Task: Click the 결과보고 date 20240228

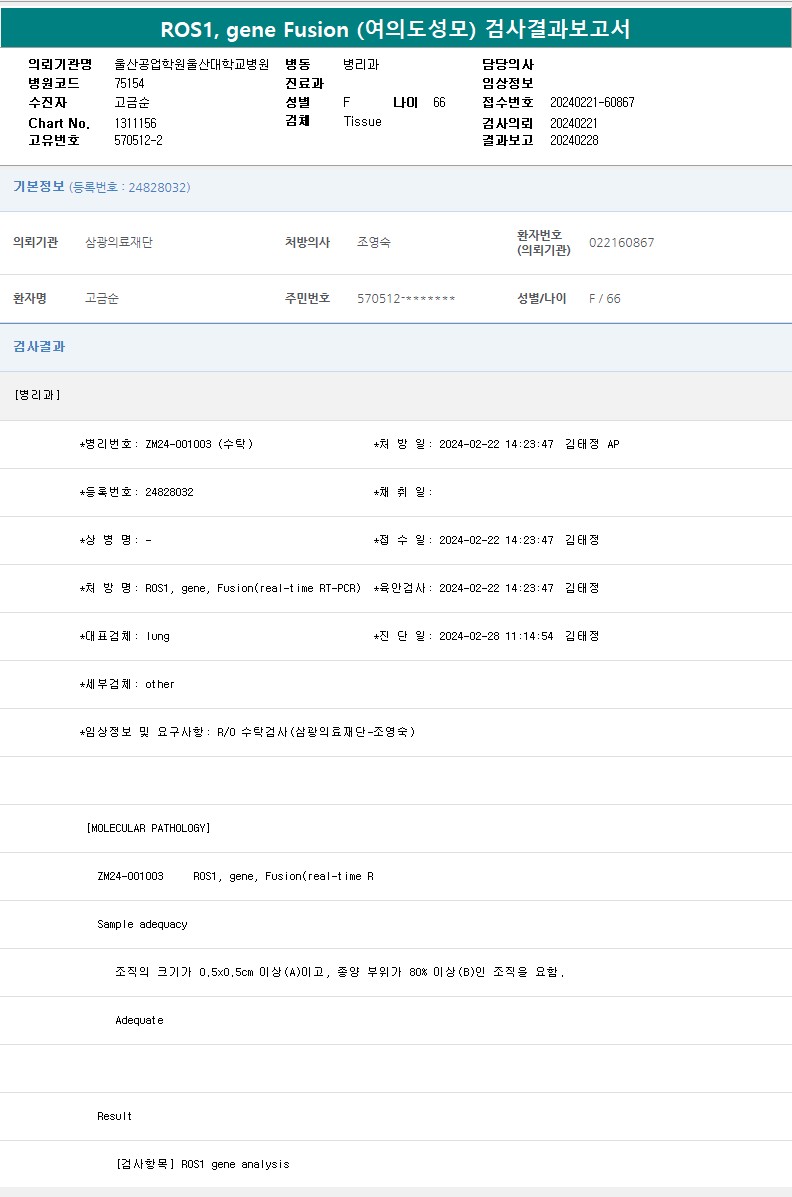Action: pyautogui.click(x=574, y=141)
